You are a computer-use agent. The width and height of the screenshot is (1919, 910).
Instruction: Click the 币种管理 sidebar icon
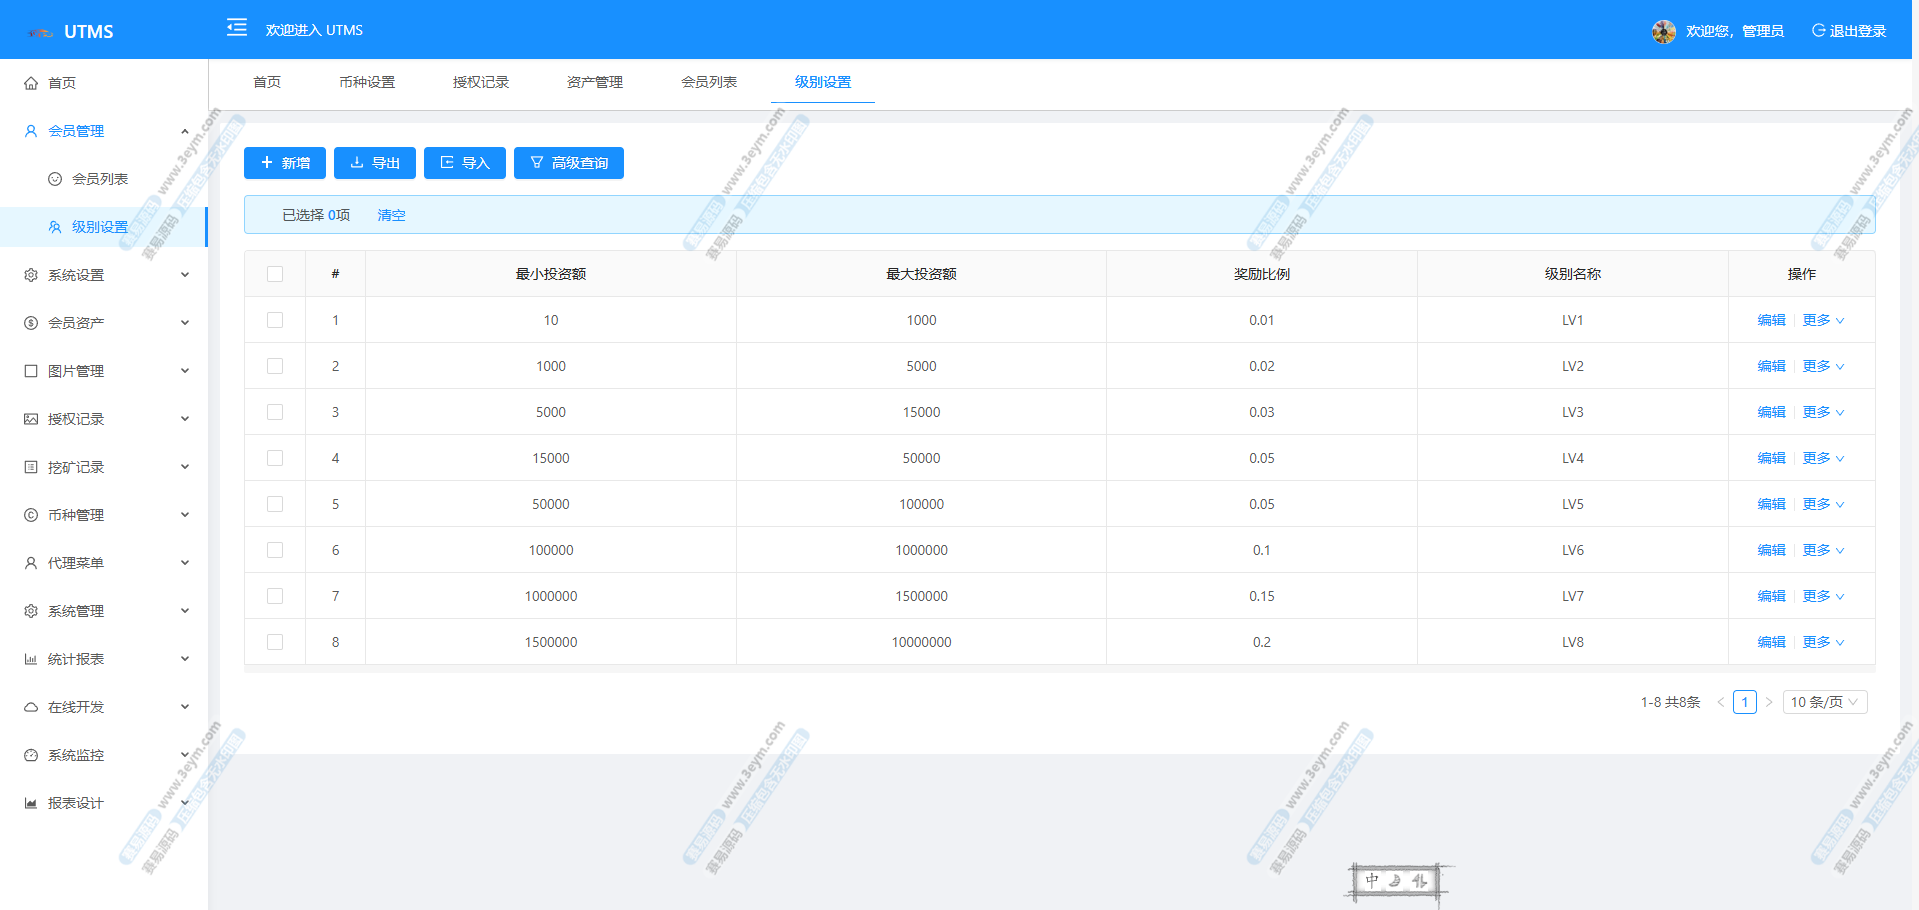[31, 515]
